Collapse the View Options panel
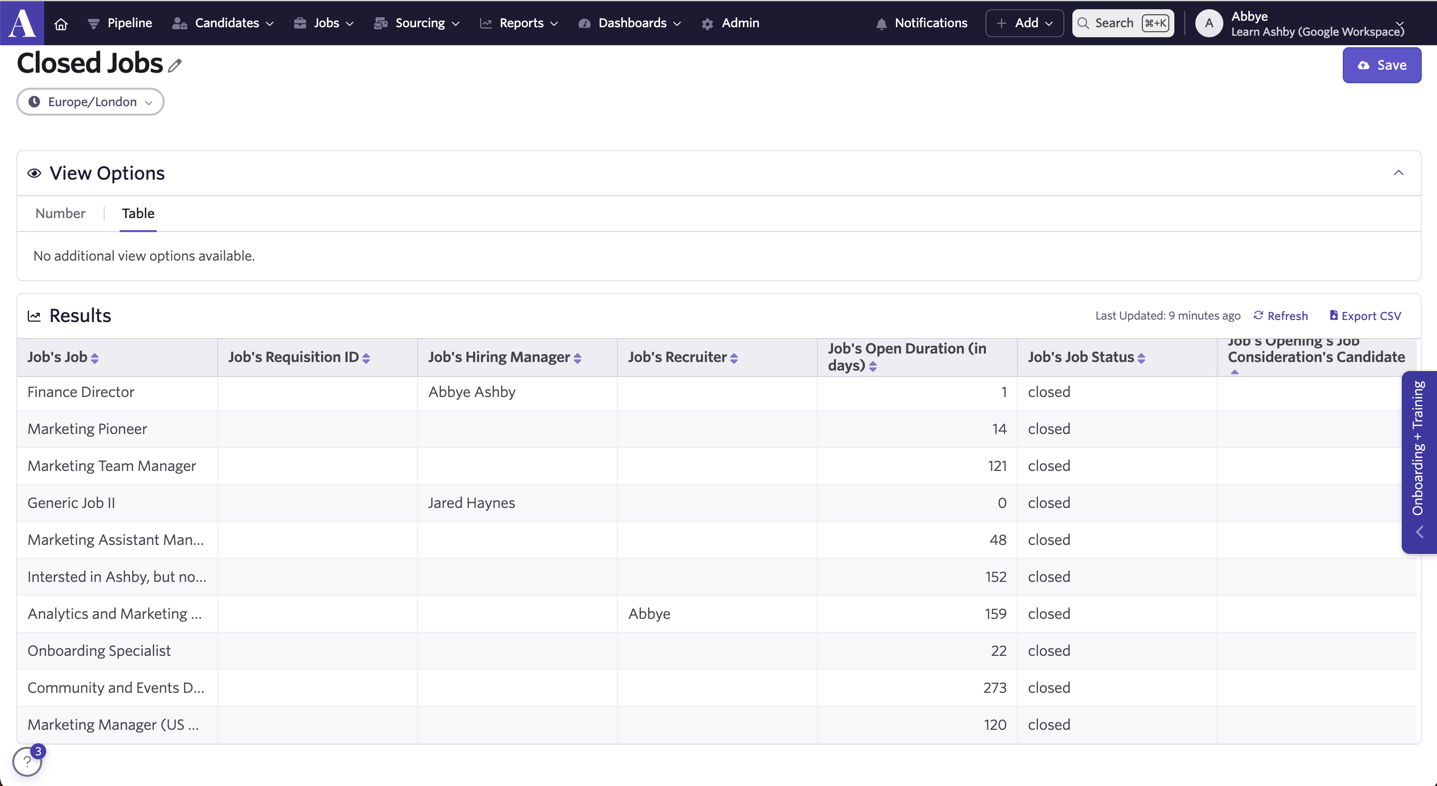The height and width of the screenshot is (786, 1437). [1398, 173]
